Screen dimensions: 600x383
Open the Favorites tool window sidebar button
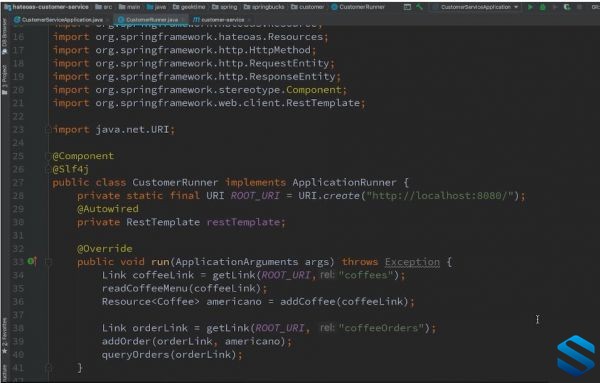coord(5,335)
